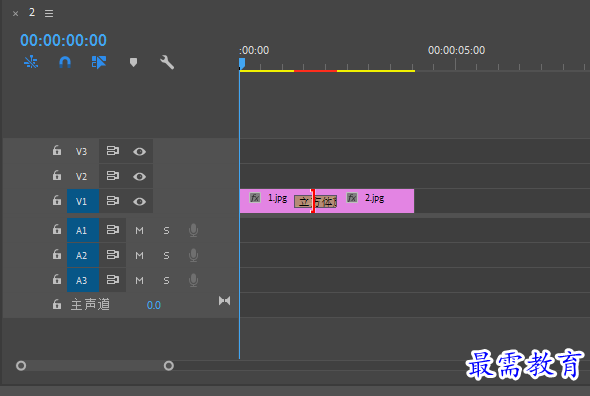The image size is (590, 396).
Task: Toggle lock on track A3
Action: tap(56, 279)
